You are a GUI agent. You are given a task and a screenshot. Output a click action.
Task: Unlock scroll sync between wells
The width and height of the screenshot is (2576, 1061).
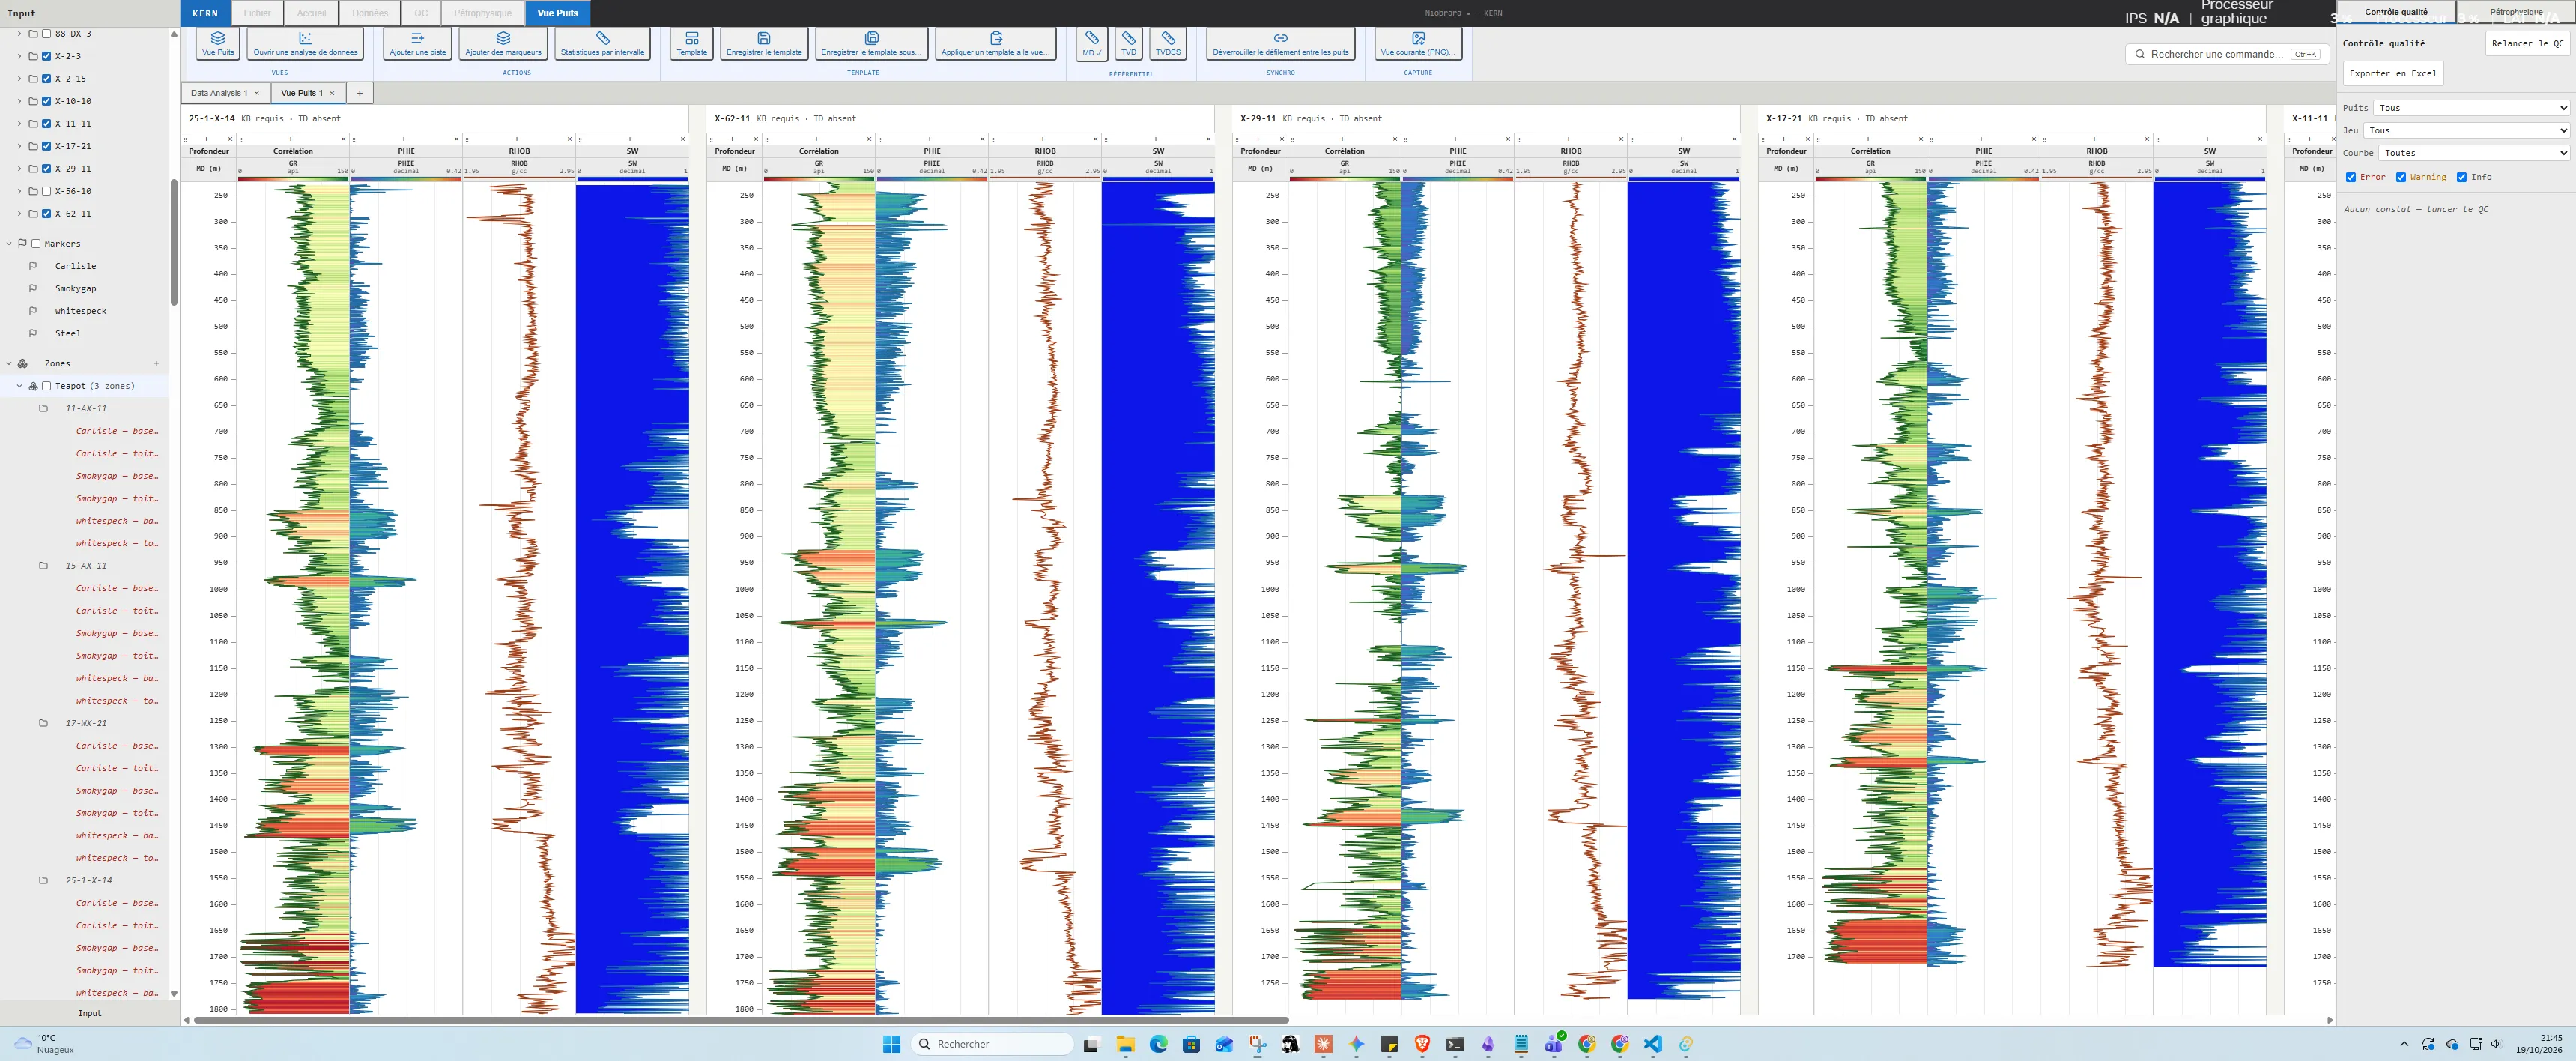[x=1280, y=44]
